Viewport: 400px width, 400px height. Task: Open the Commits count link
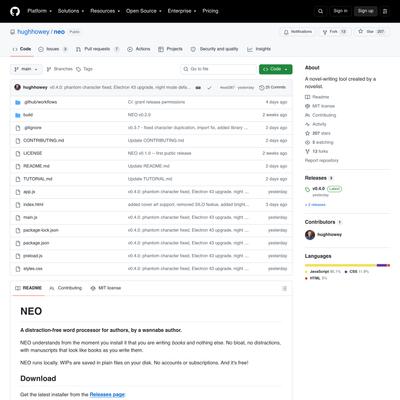click(273, 87)
